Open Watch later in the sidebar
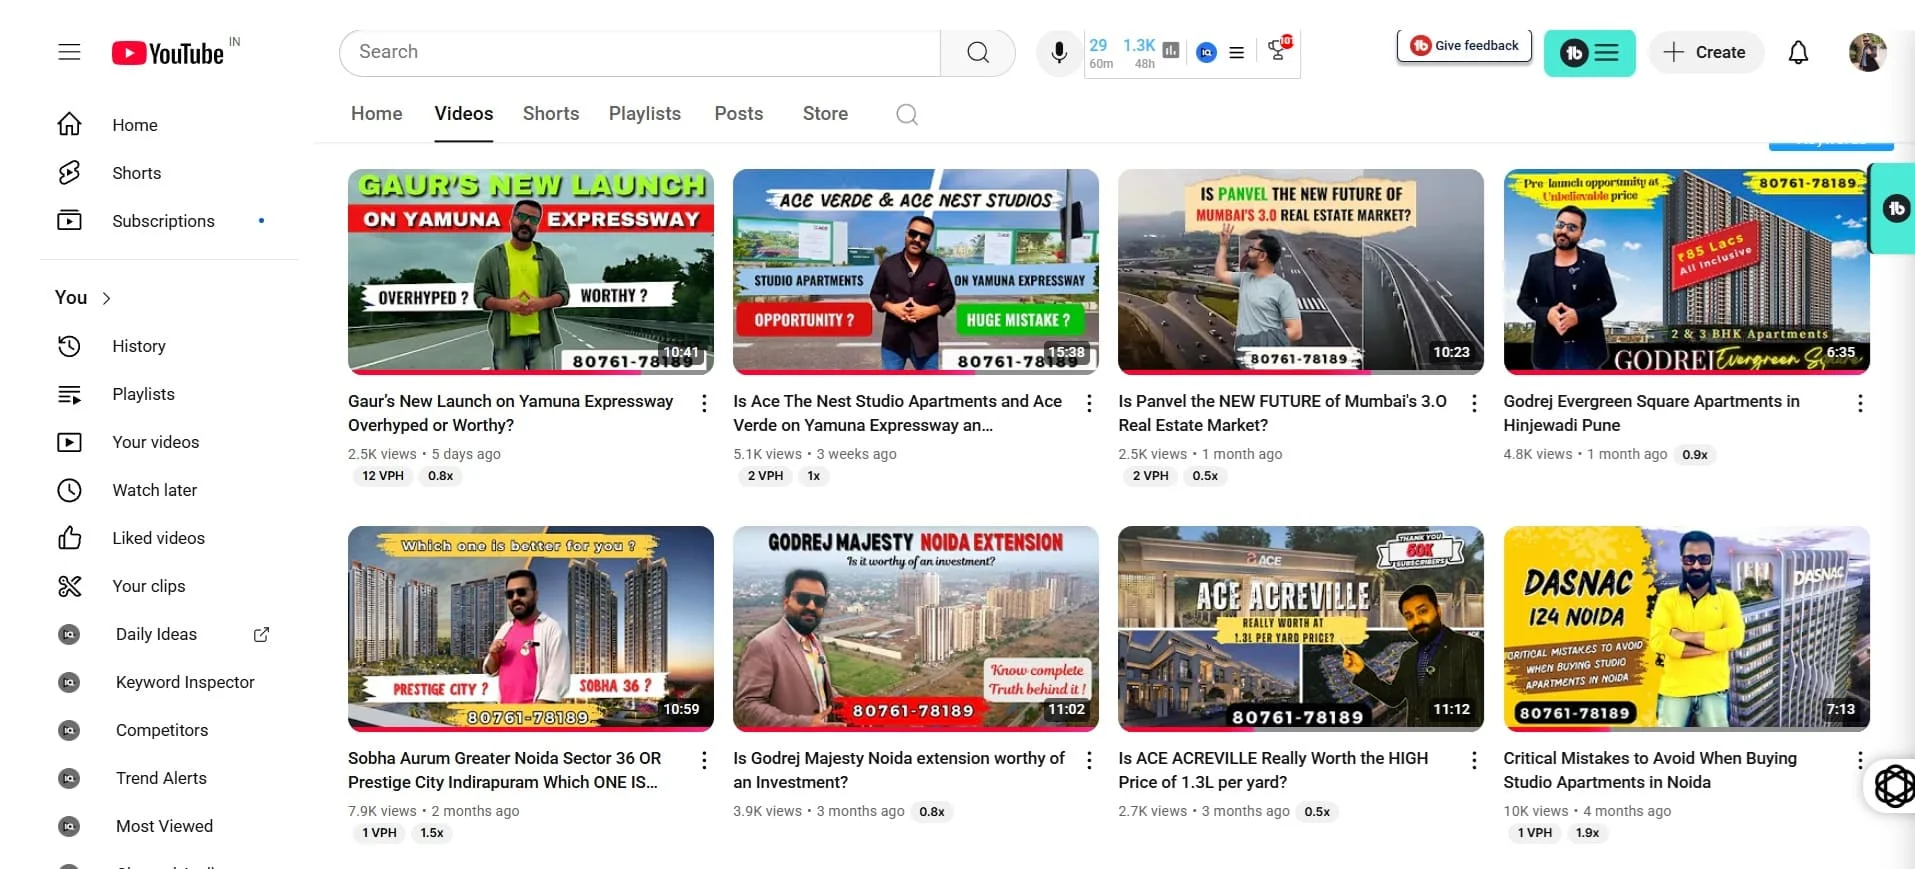Screen dimensions: 1915x869 coord(154,490)
